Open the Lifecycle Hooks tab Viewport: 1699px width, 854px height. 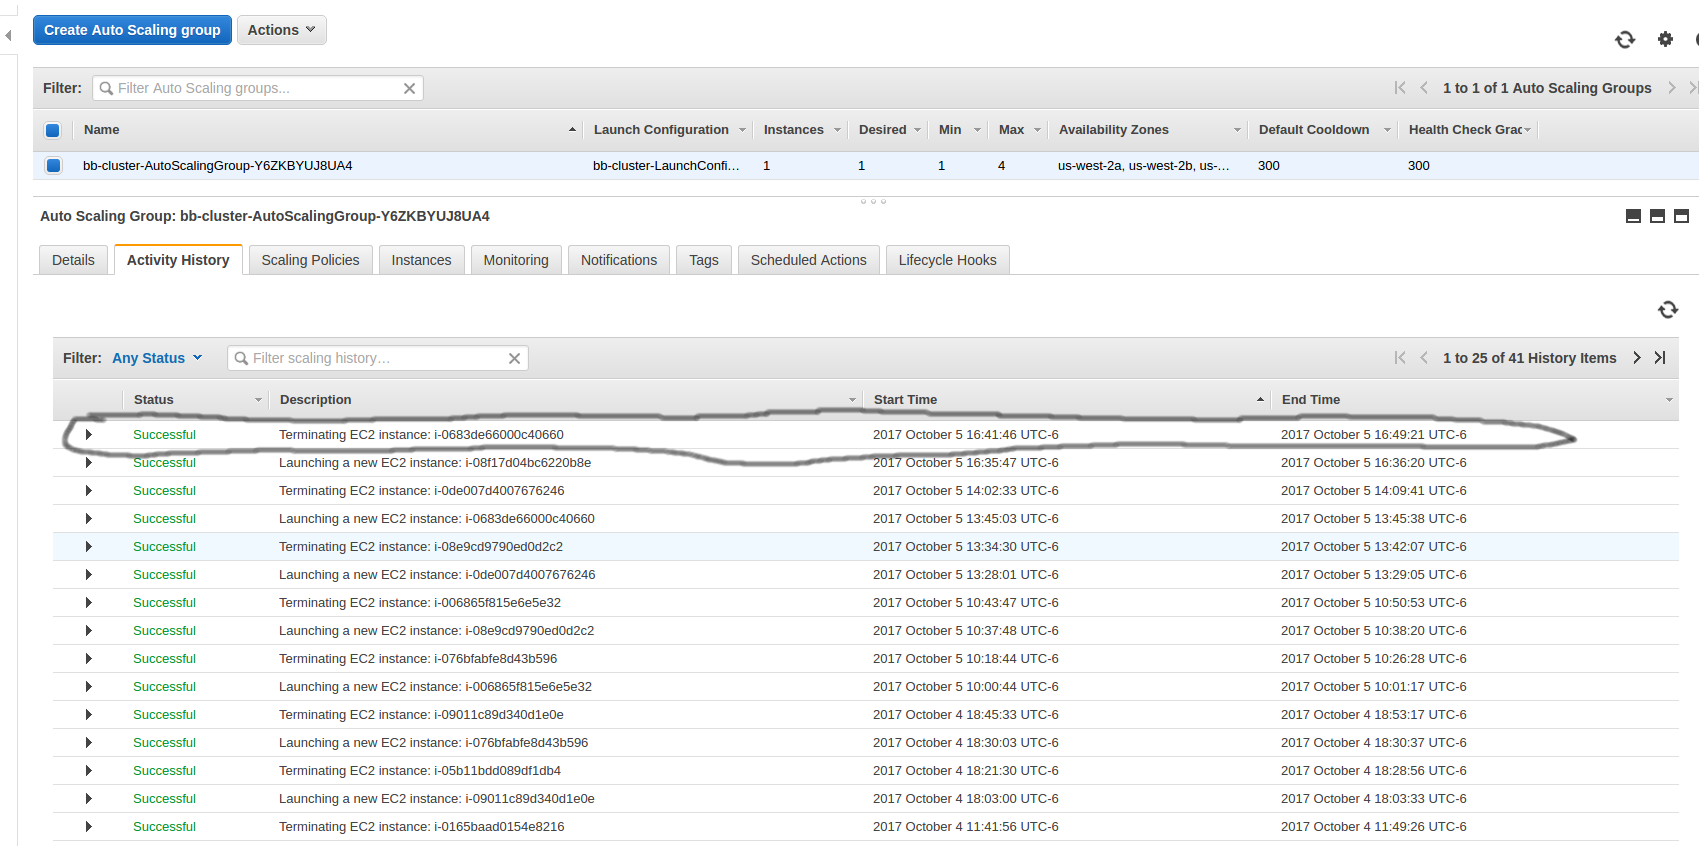coord(947,260)
